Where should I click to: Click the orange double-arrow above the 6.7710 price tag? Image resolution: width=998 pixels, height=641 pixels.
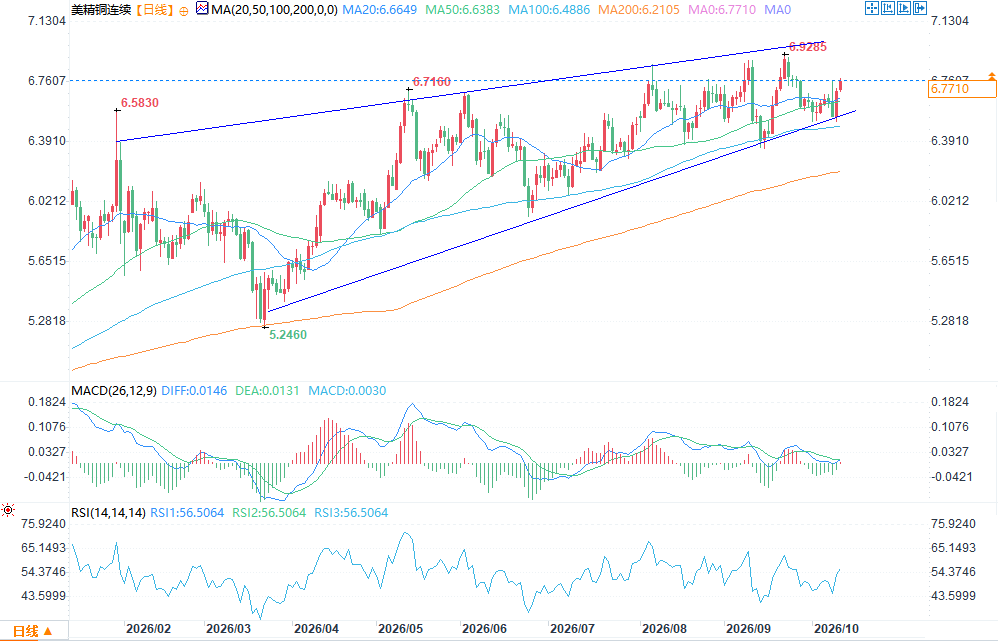[x=992, y=76]
